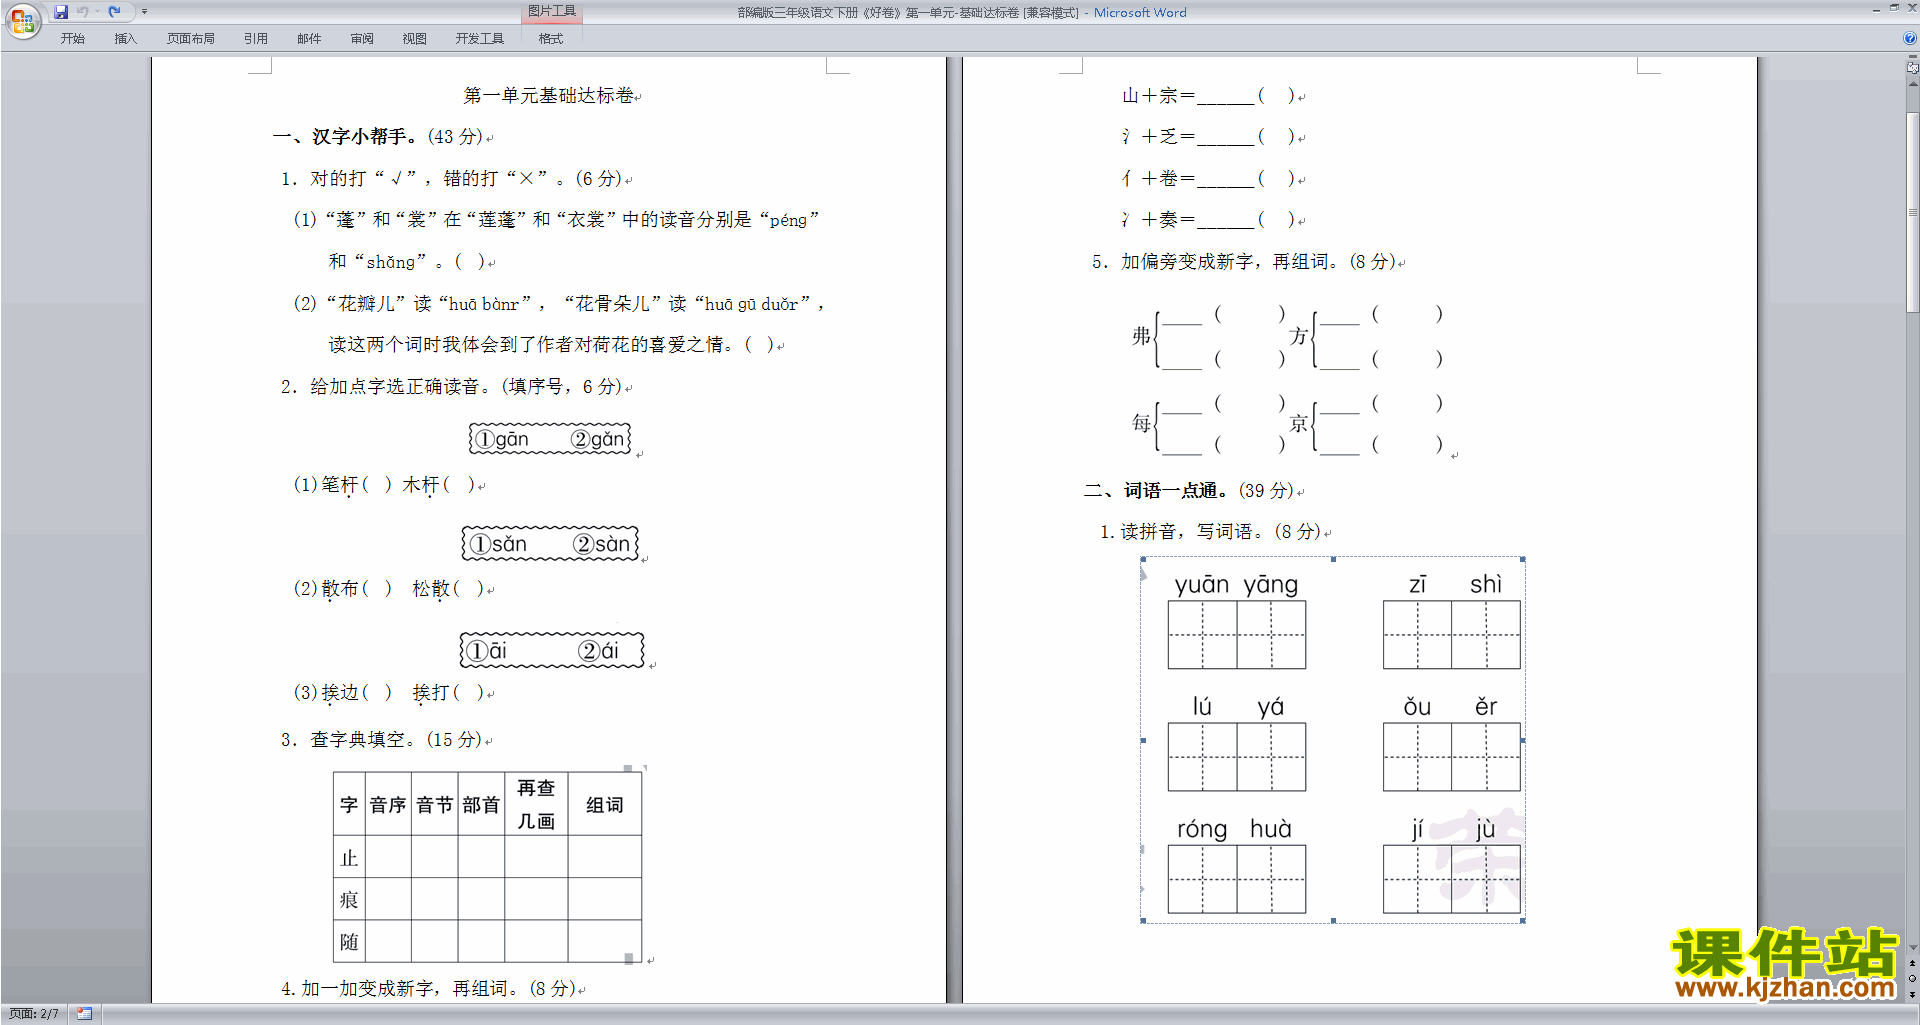Click the róng huà writing grid
Image resolution: width=1920 pixels, height=1025 pixels.
click(1237, 879)
